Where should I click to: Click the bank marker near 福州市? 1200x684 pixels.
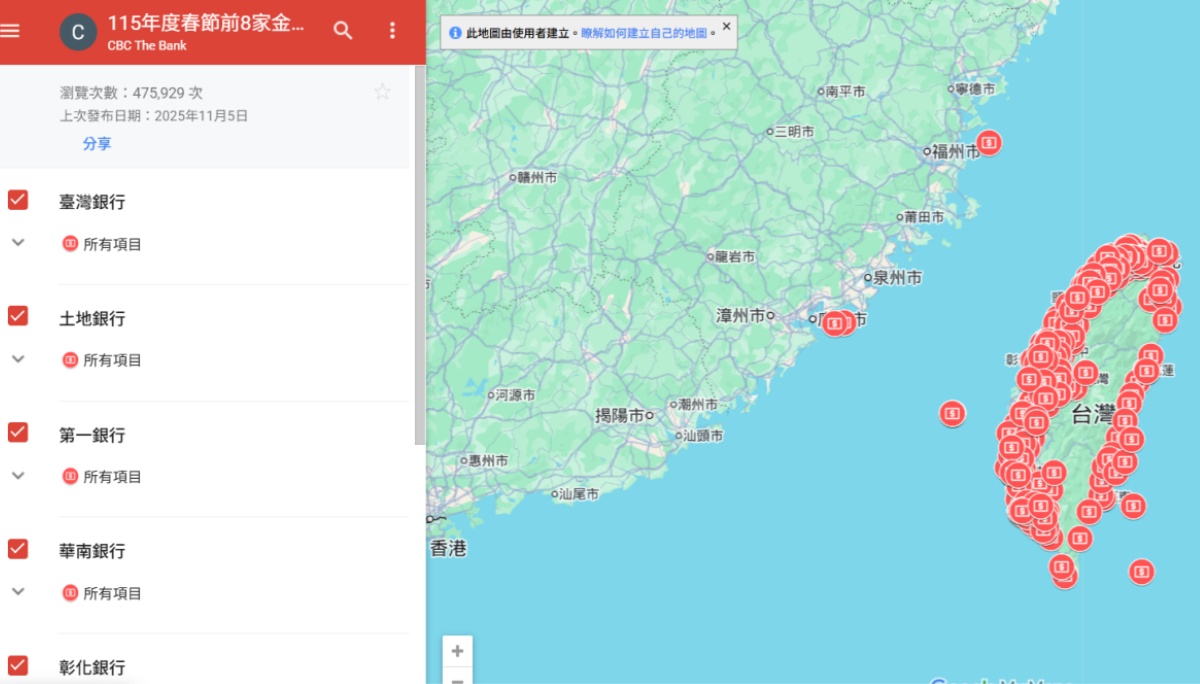tap(989, 143)
